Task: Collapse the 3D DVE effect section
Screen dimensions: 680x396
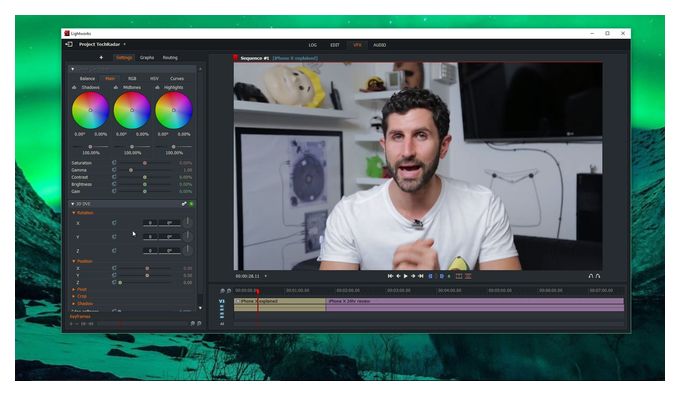Action: coord(72,204)
